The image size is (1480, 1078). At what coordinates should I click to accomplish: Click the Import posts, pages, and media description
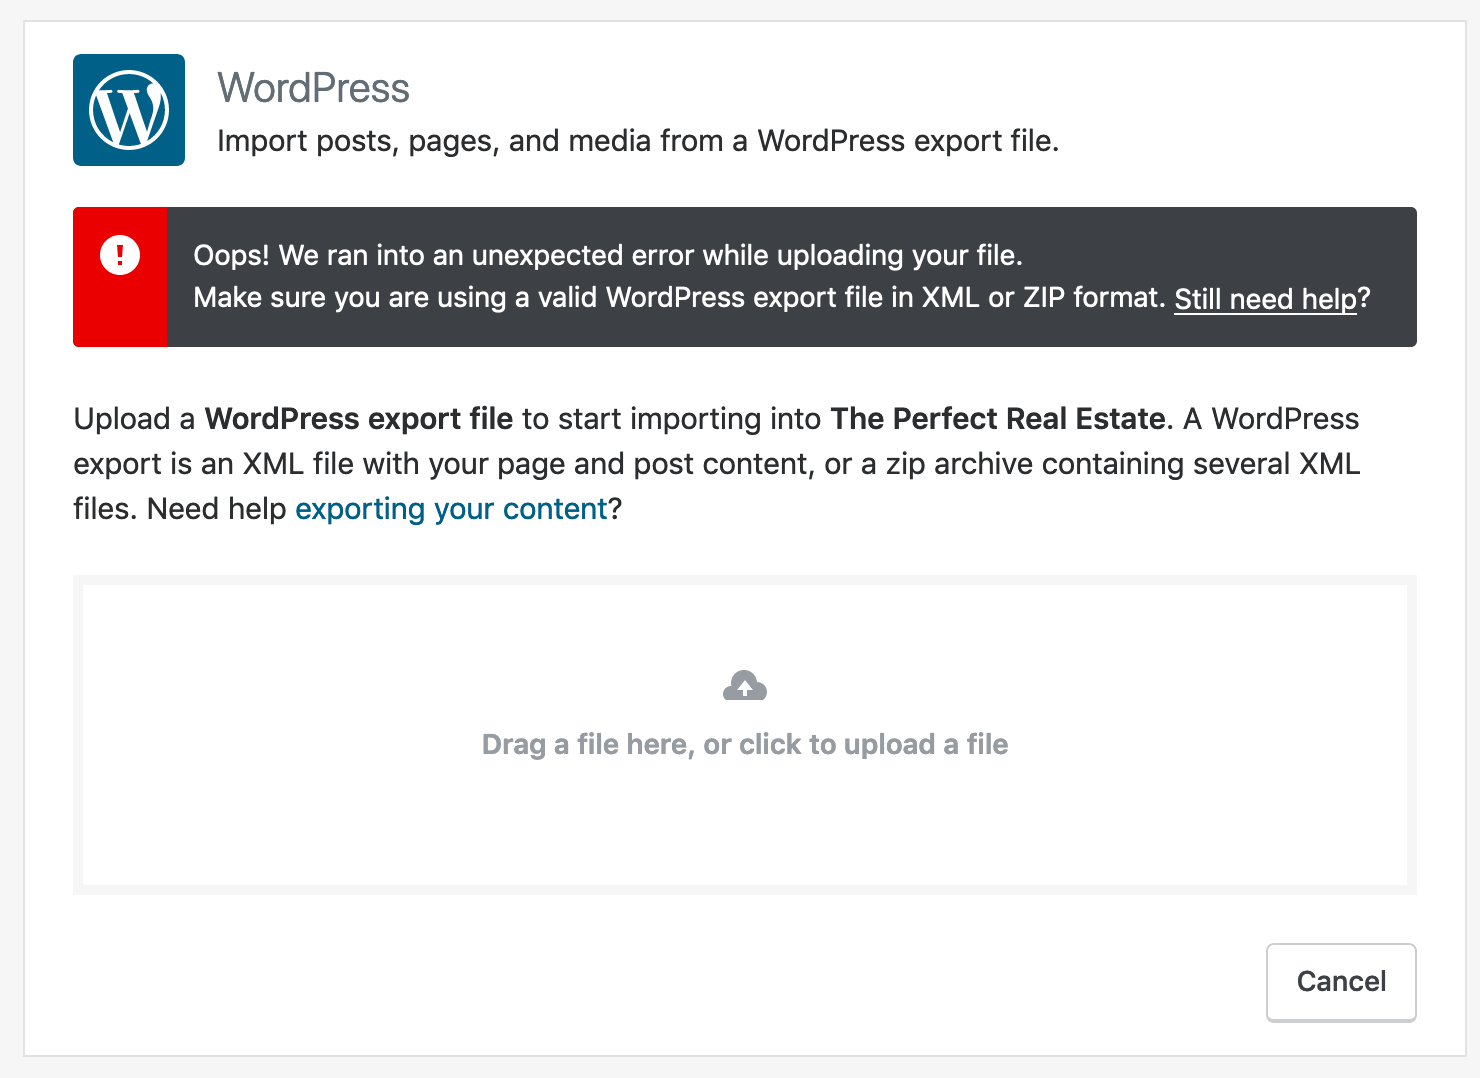pyautogui.click(x=638, y=141)
